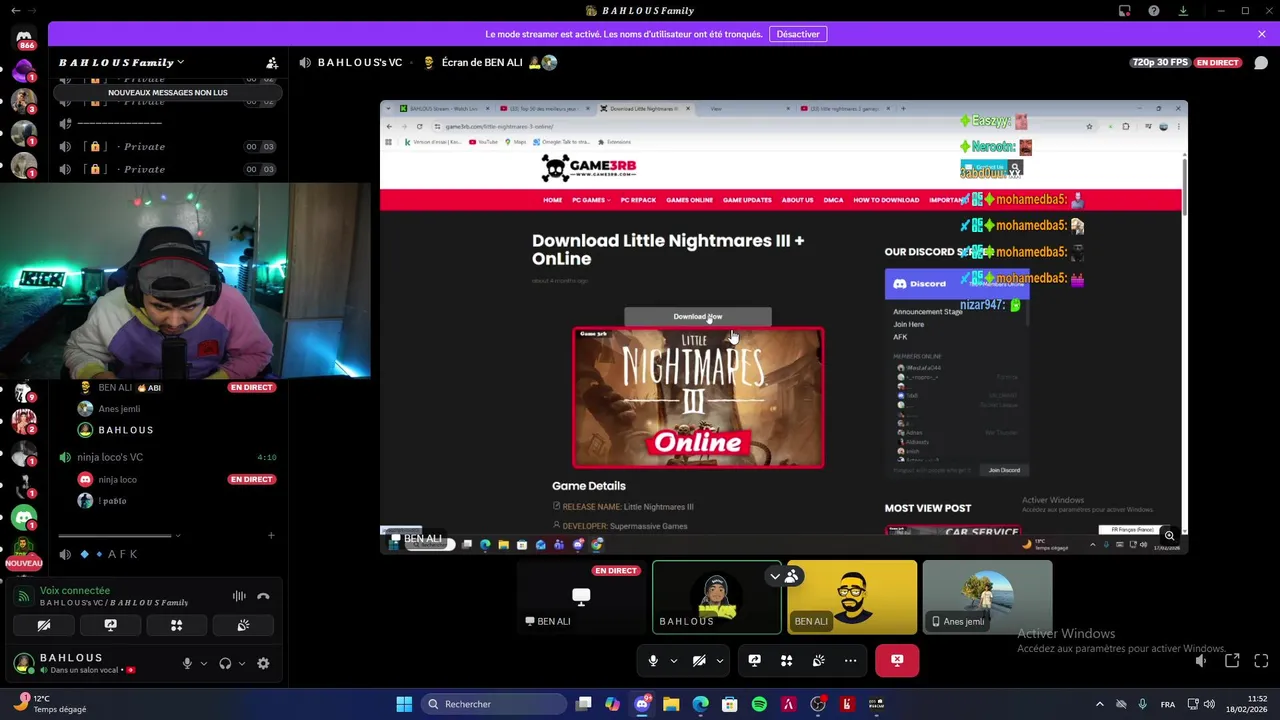Deafen audio with the headphones icon
The height and width of the screenshot is (720, 1280).
click(x=225, y=663)
